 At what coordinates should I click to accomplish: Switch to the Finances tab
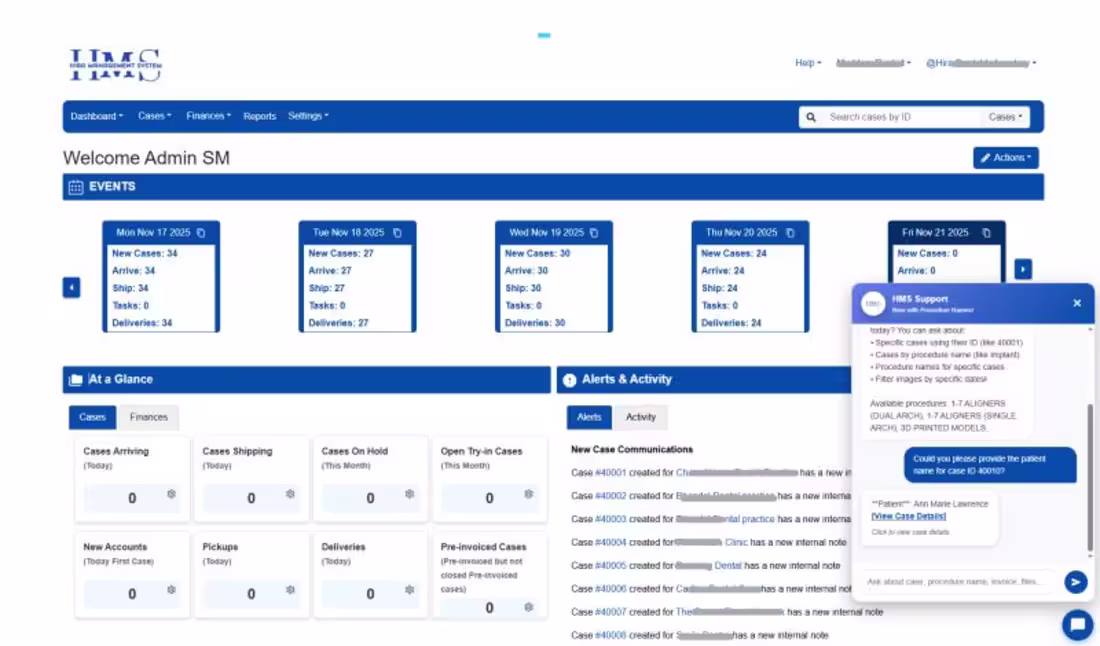[x=149, y=417]
